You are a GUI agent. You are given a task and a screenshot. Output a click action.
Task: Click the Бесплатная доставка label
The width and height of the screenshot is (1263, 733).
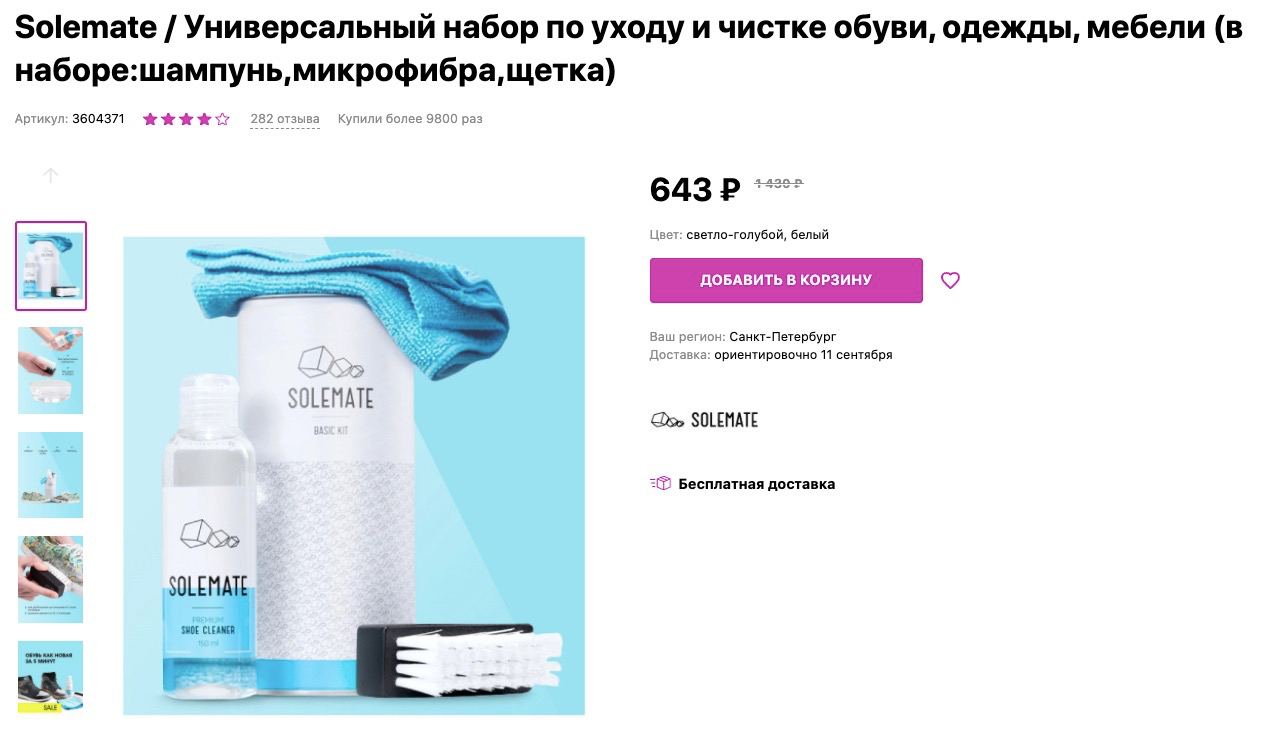(x=757, y=484)
